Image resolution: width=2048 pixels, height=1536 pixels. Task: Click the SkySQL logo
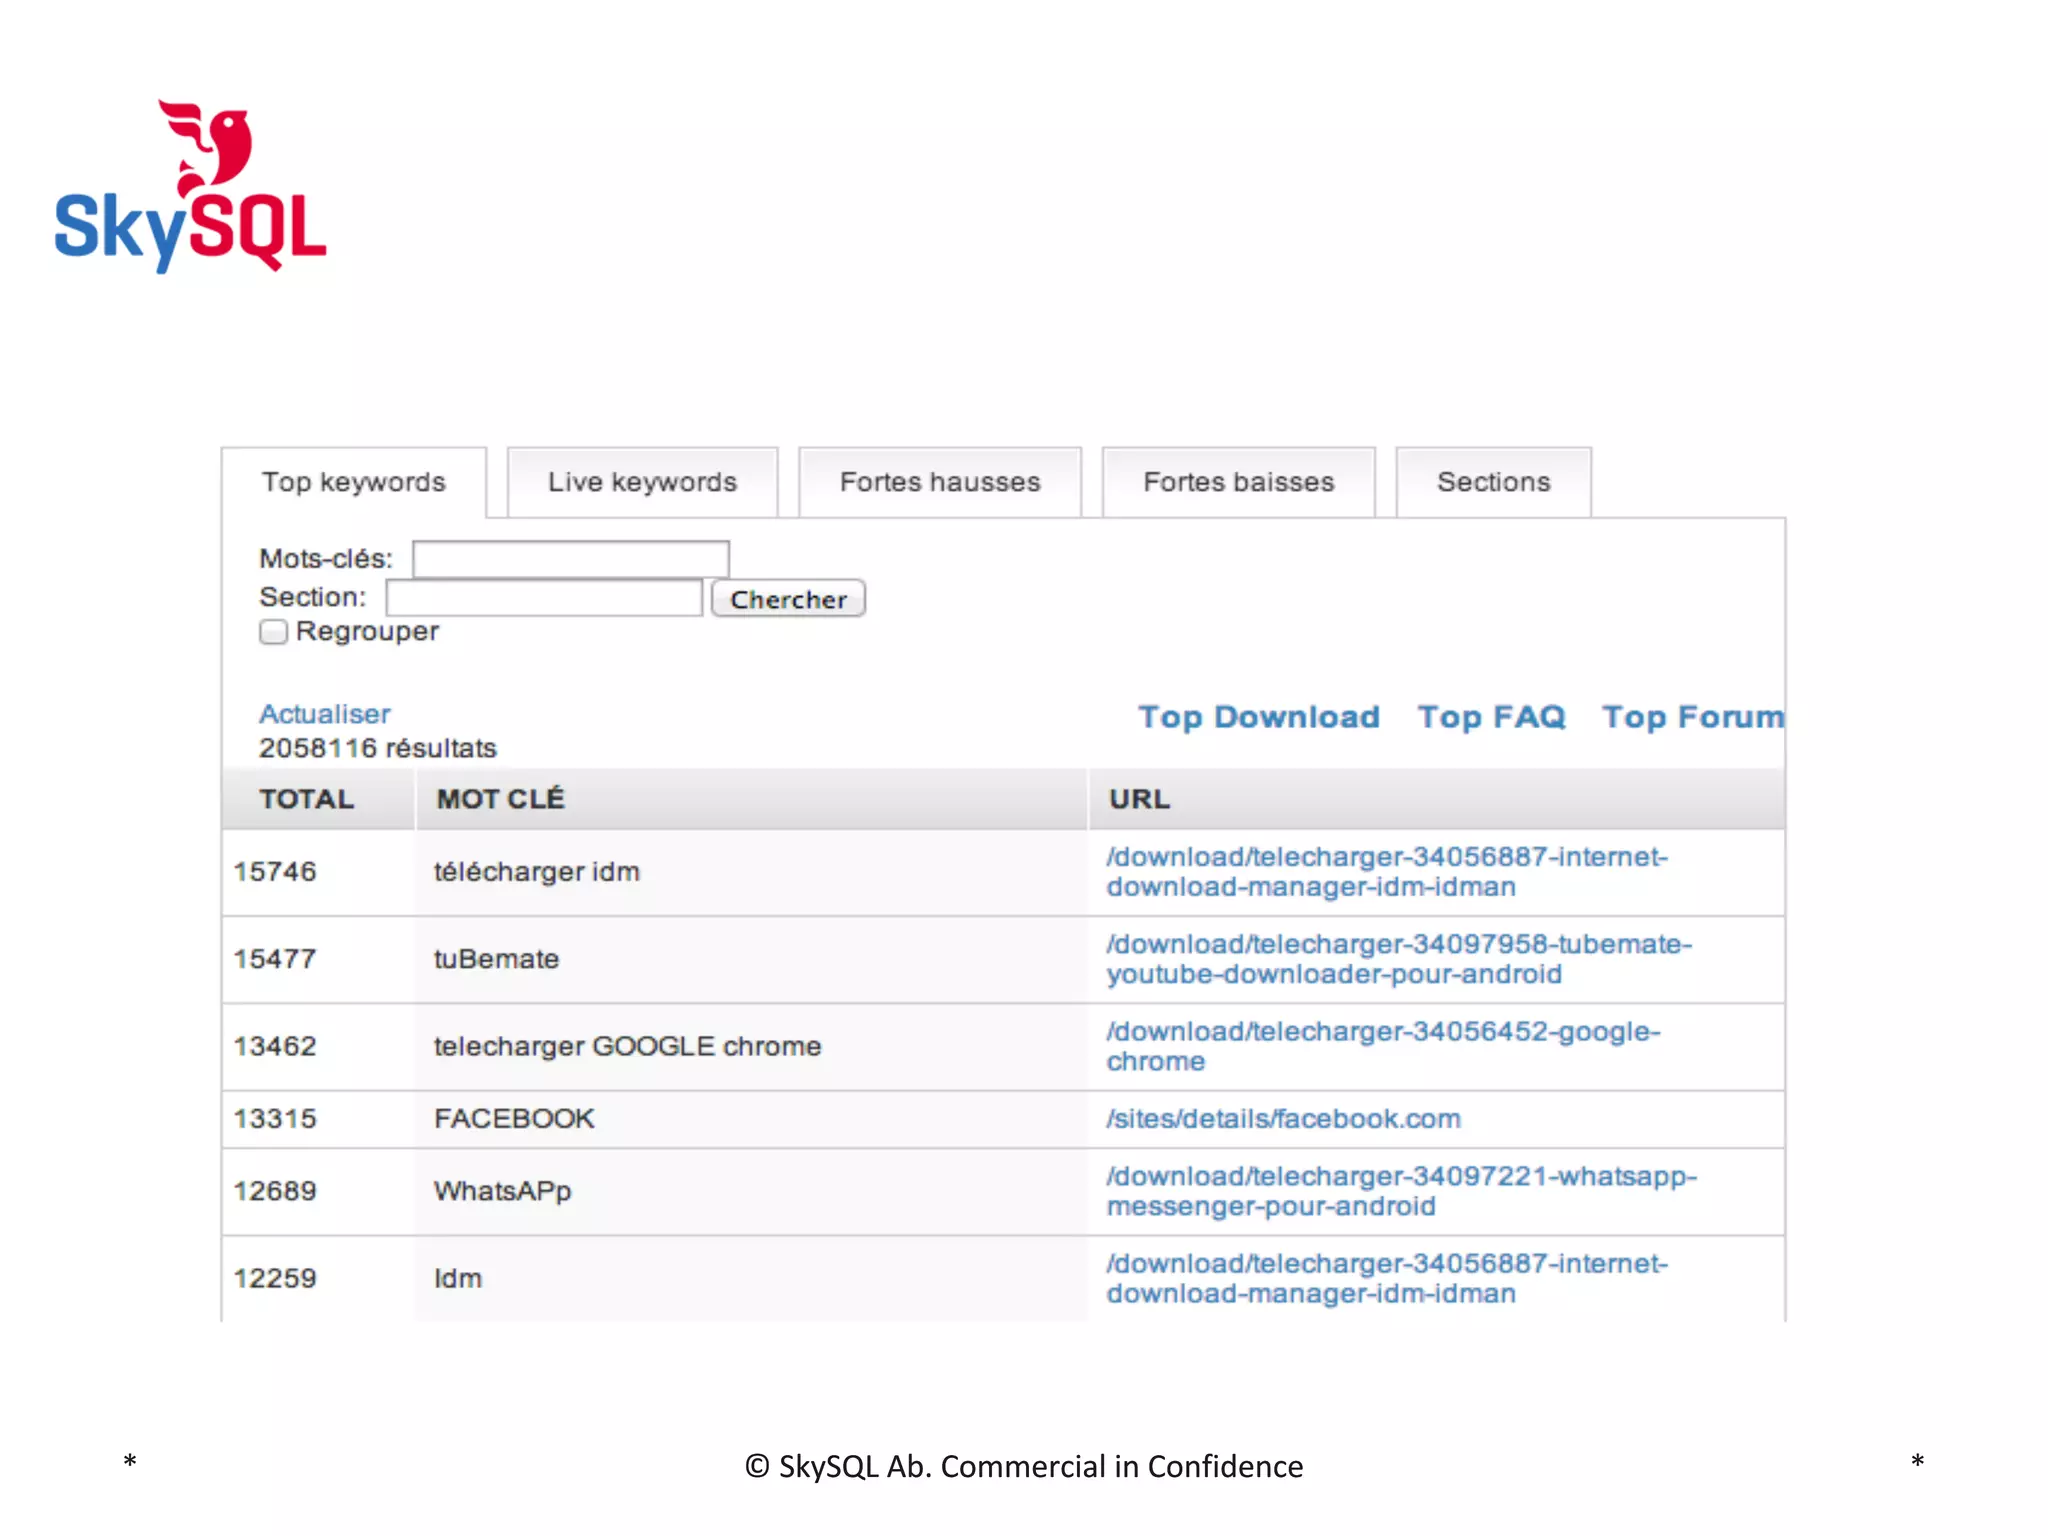click(190, 187)
